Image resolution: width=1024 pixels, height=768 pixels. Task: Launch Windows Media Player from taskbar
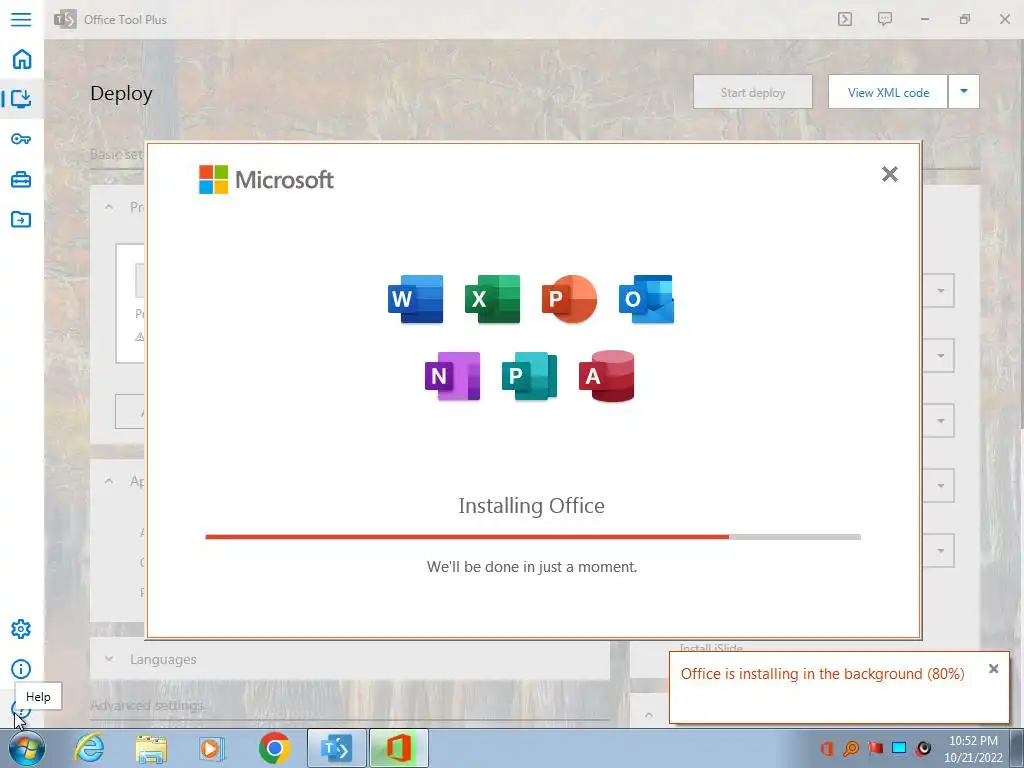coord(212,748)
